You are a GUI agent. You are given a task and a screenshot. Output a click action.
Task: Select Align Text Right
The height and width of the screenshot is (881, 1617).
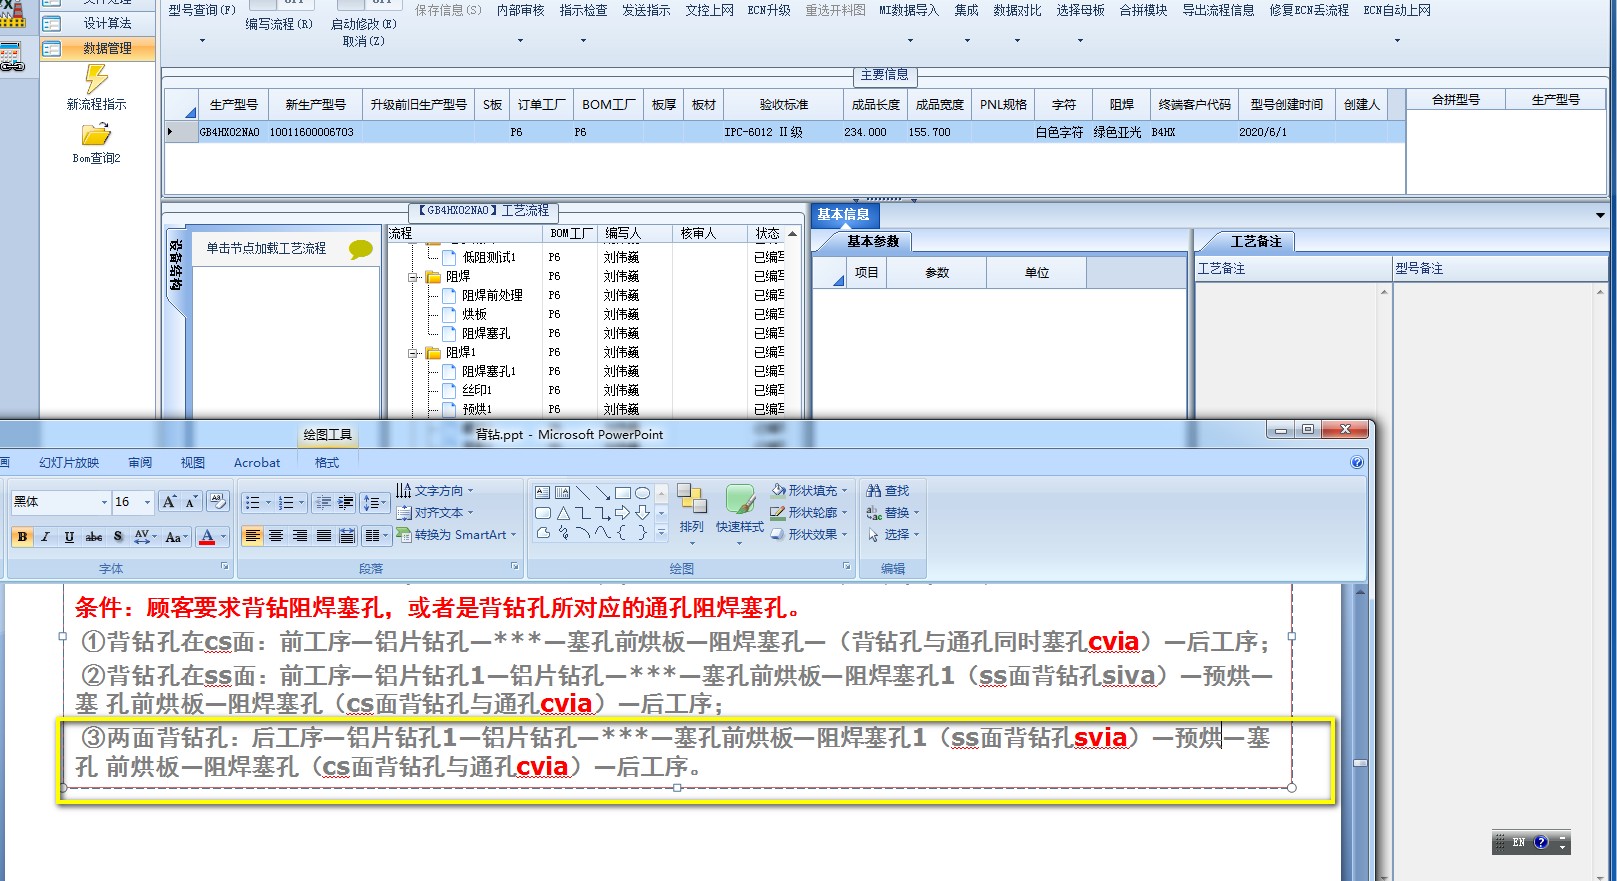click(x=300, y=537)
